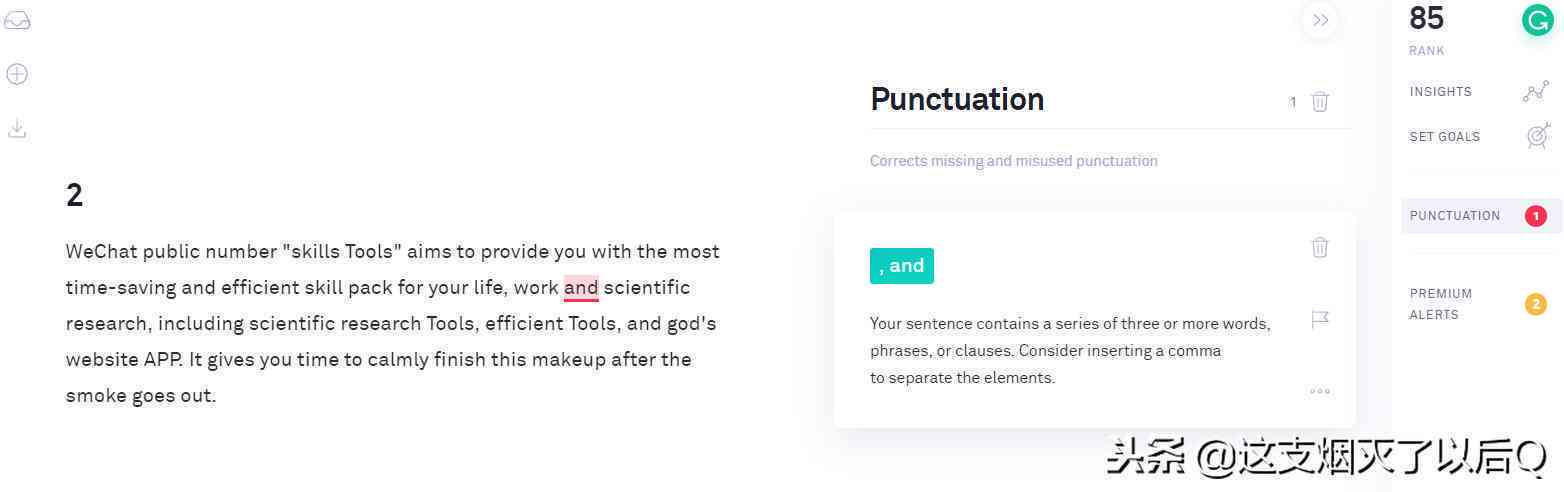Click the download icon in left sidebar

tap(17, 128)
